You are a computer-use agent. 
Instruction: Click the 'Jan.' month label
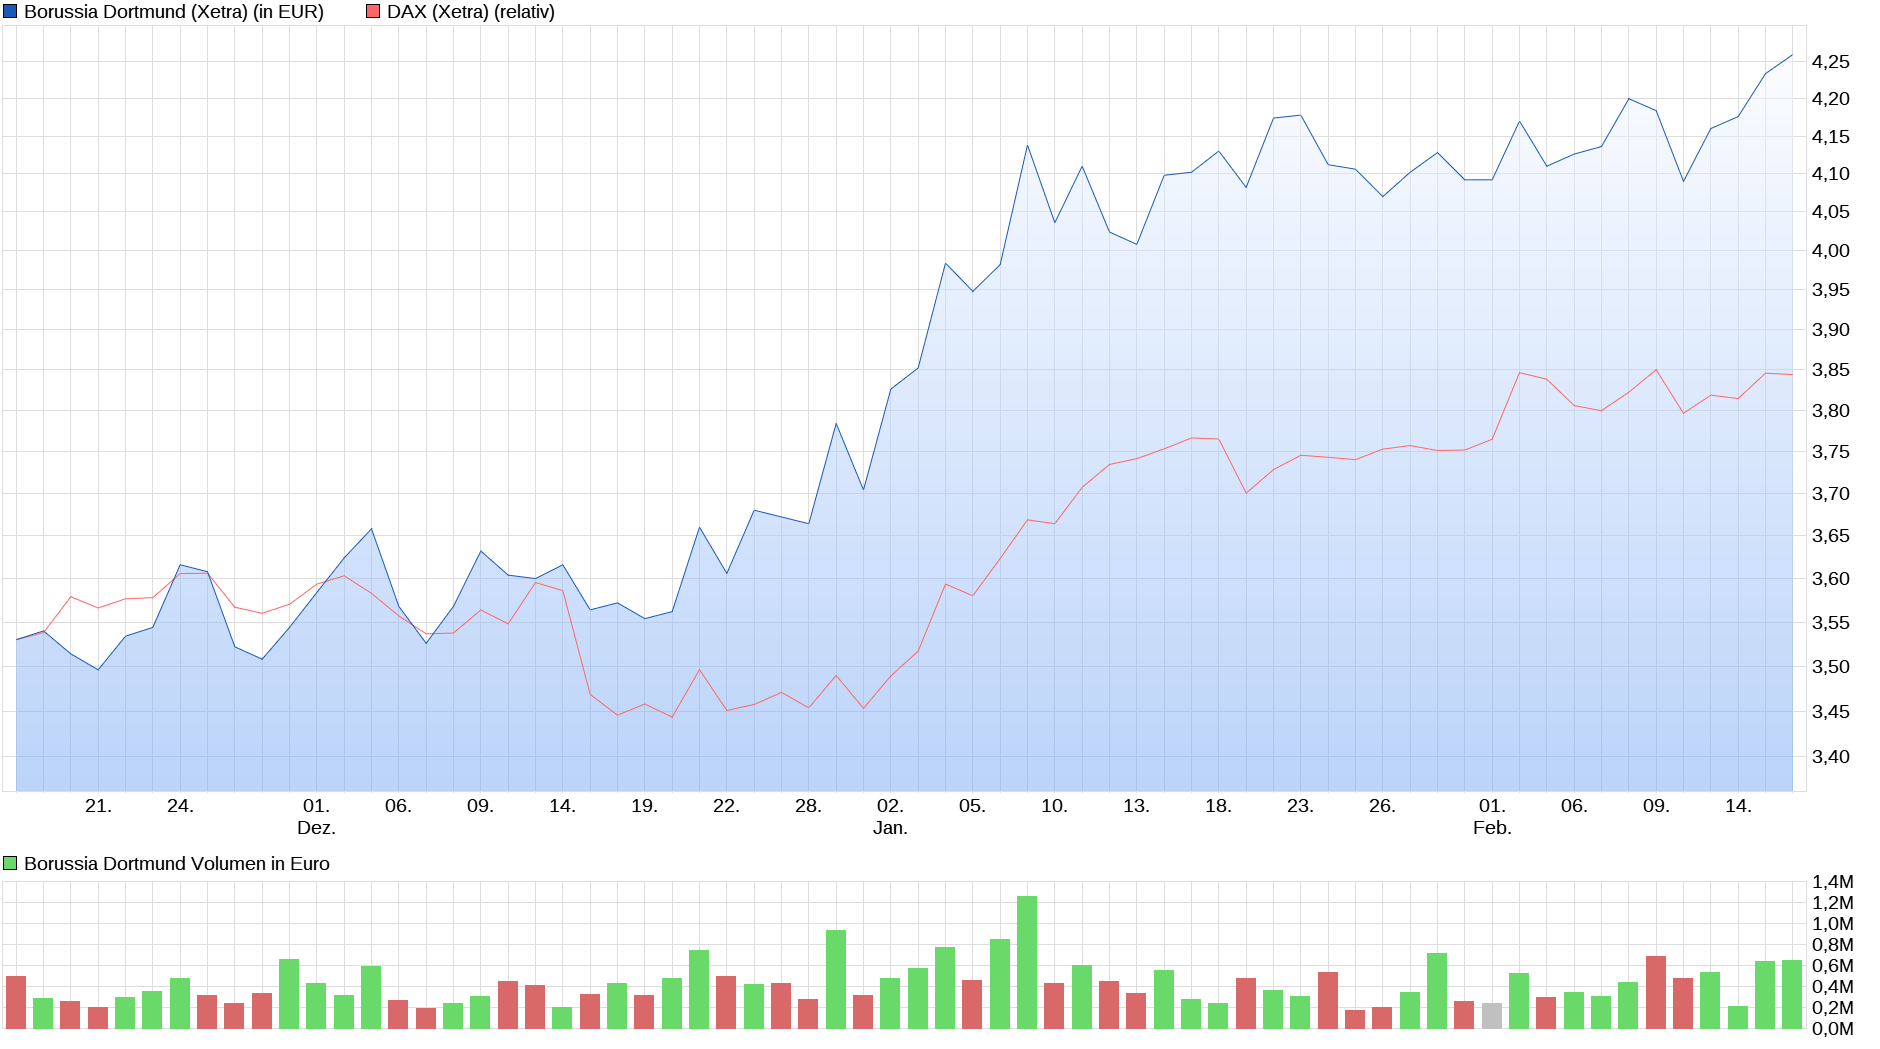click(x=890, y=828)
